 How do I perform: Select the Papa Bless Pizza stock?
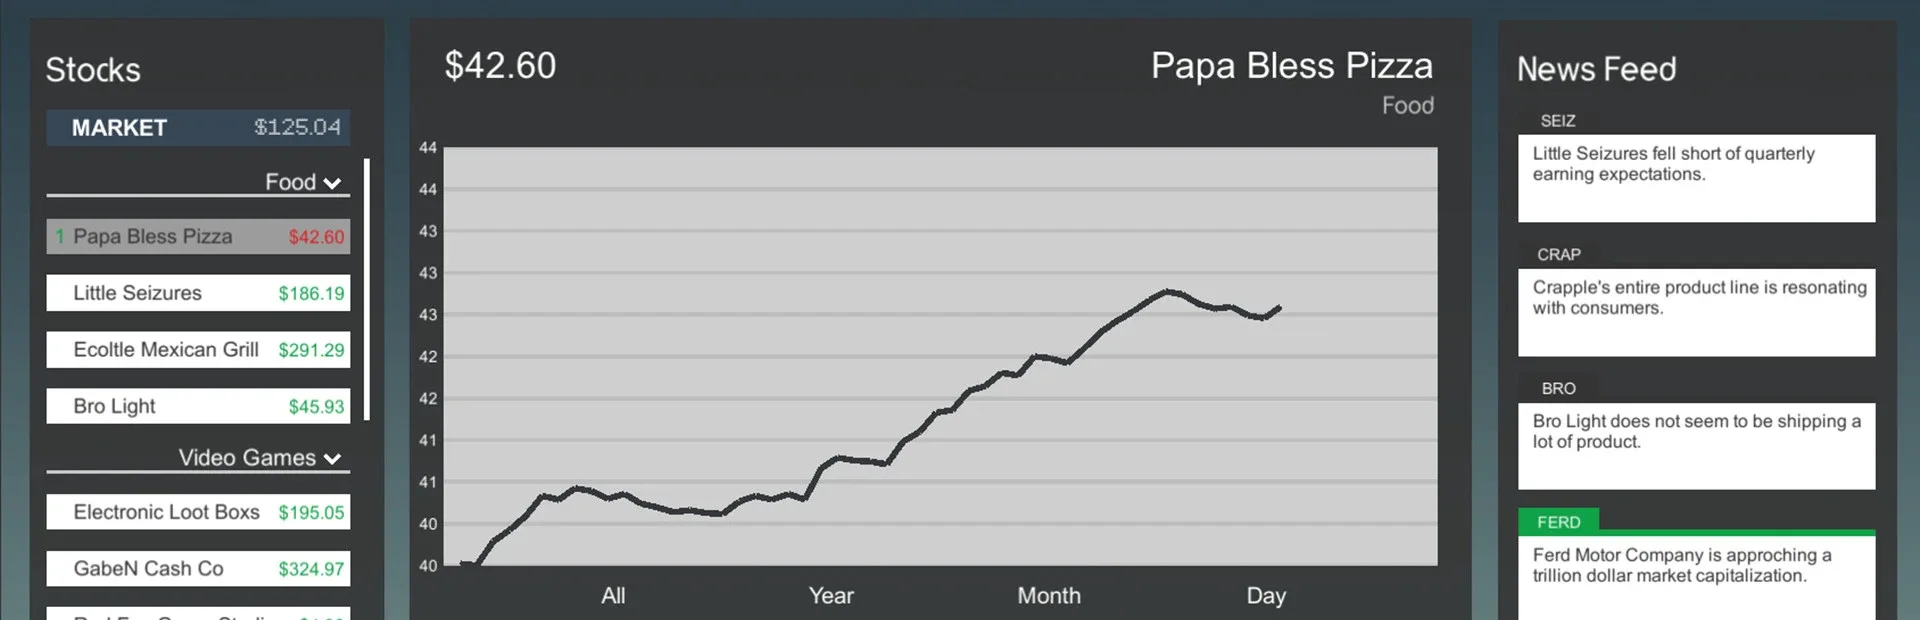(x=197, y=236)
